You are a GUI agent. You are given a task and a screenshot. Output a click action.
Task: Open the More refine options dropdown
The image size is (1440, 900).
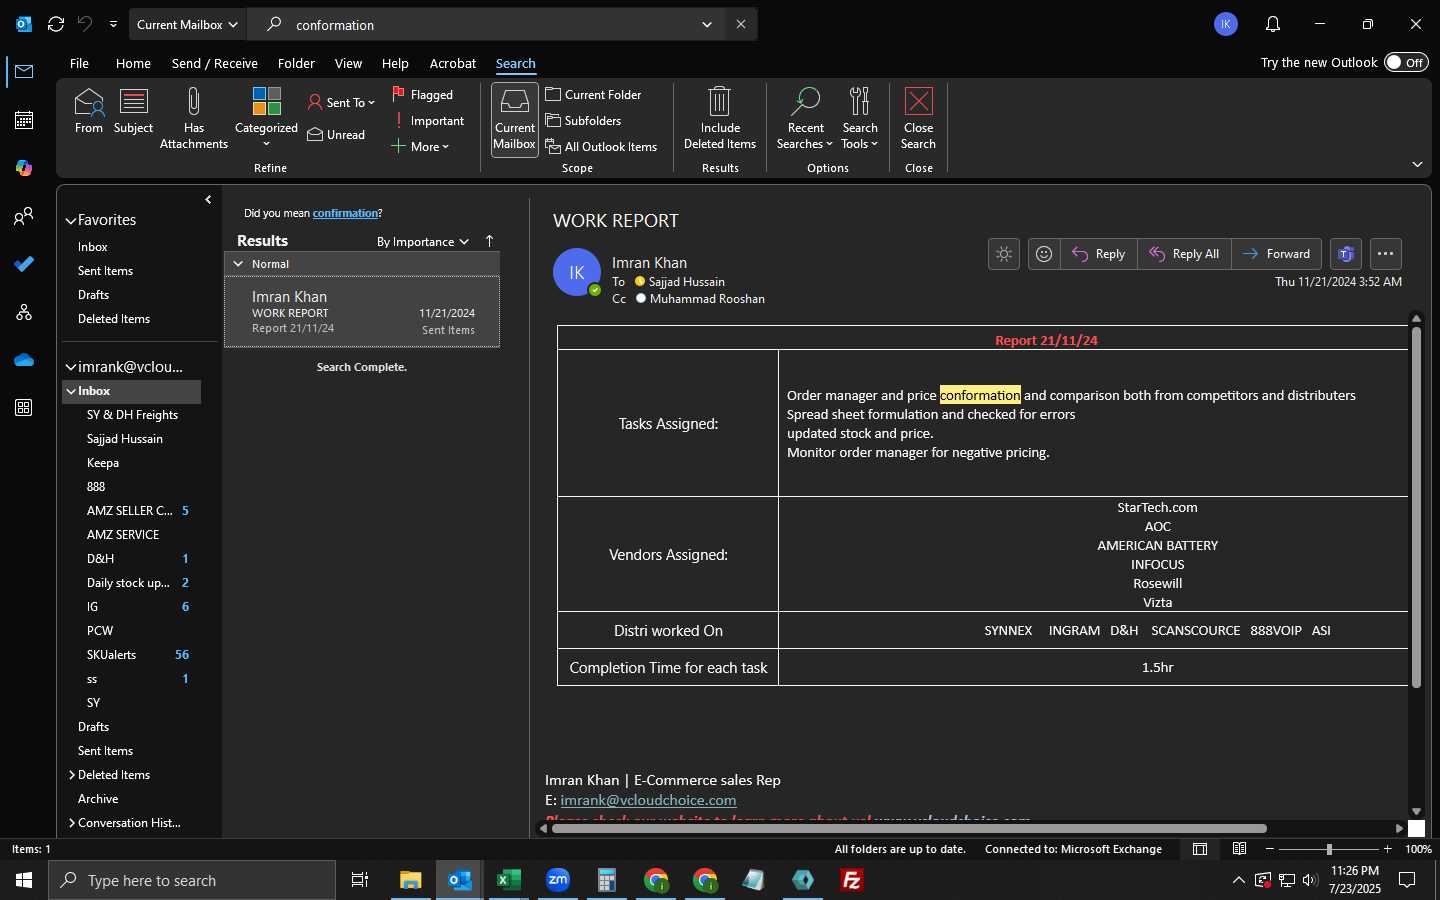[420, 146]
